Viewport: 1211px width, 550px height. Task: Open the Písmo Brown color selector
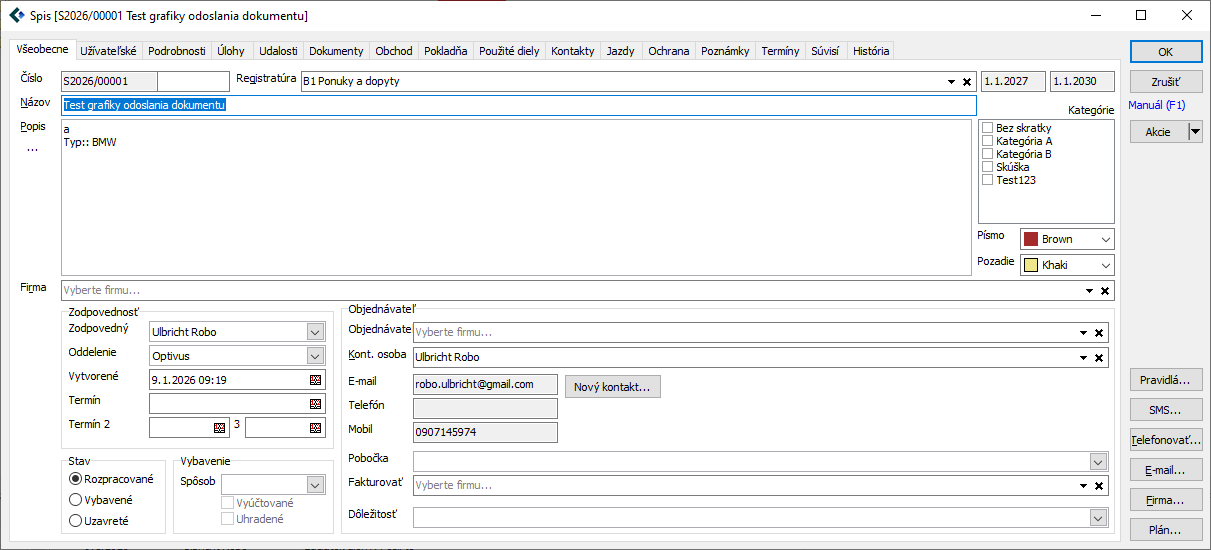pos(1066,240)
